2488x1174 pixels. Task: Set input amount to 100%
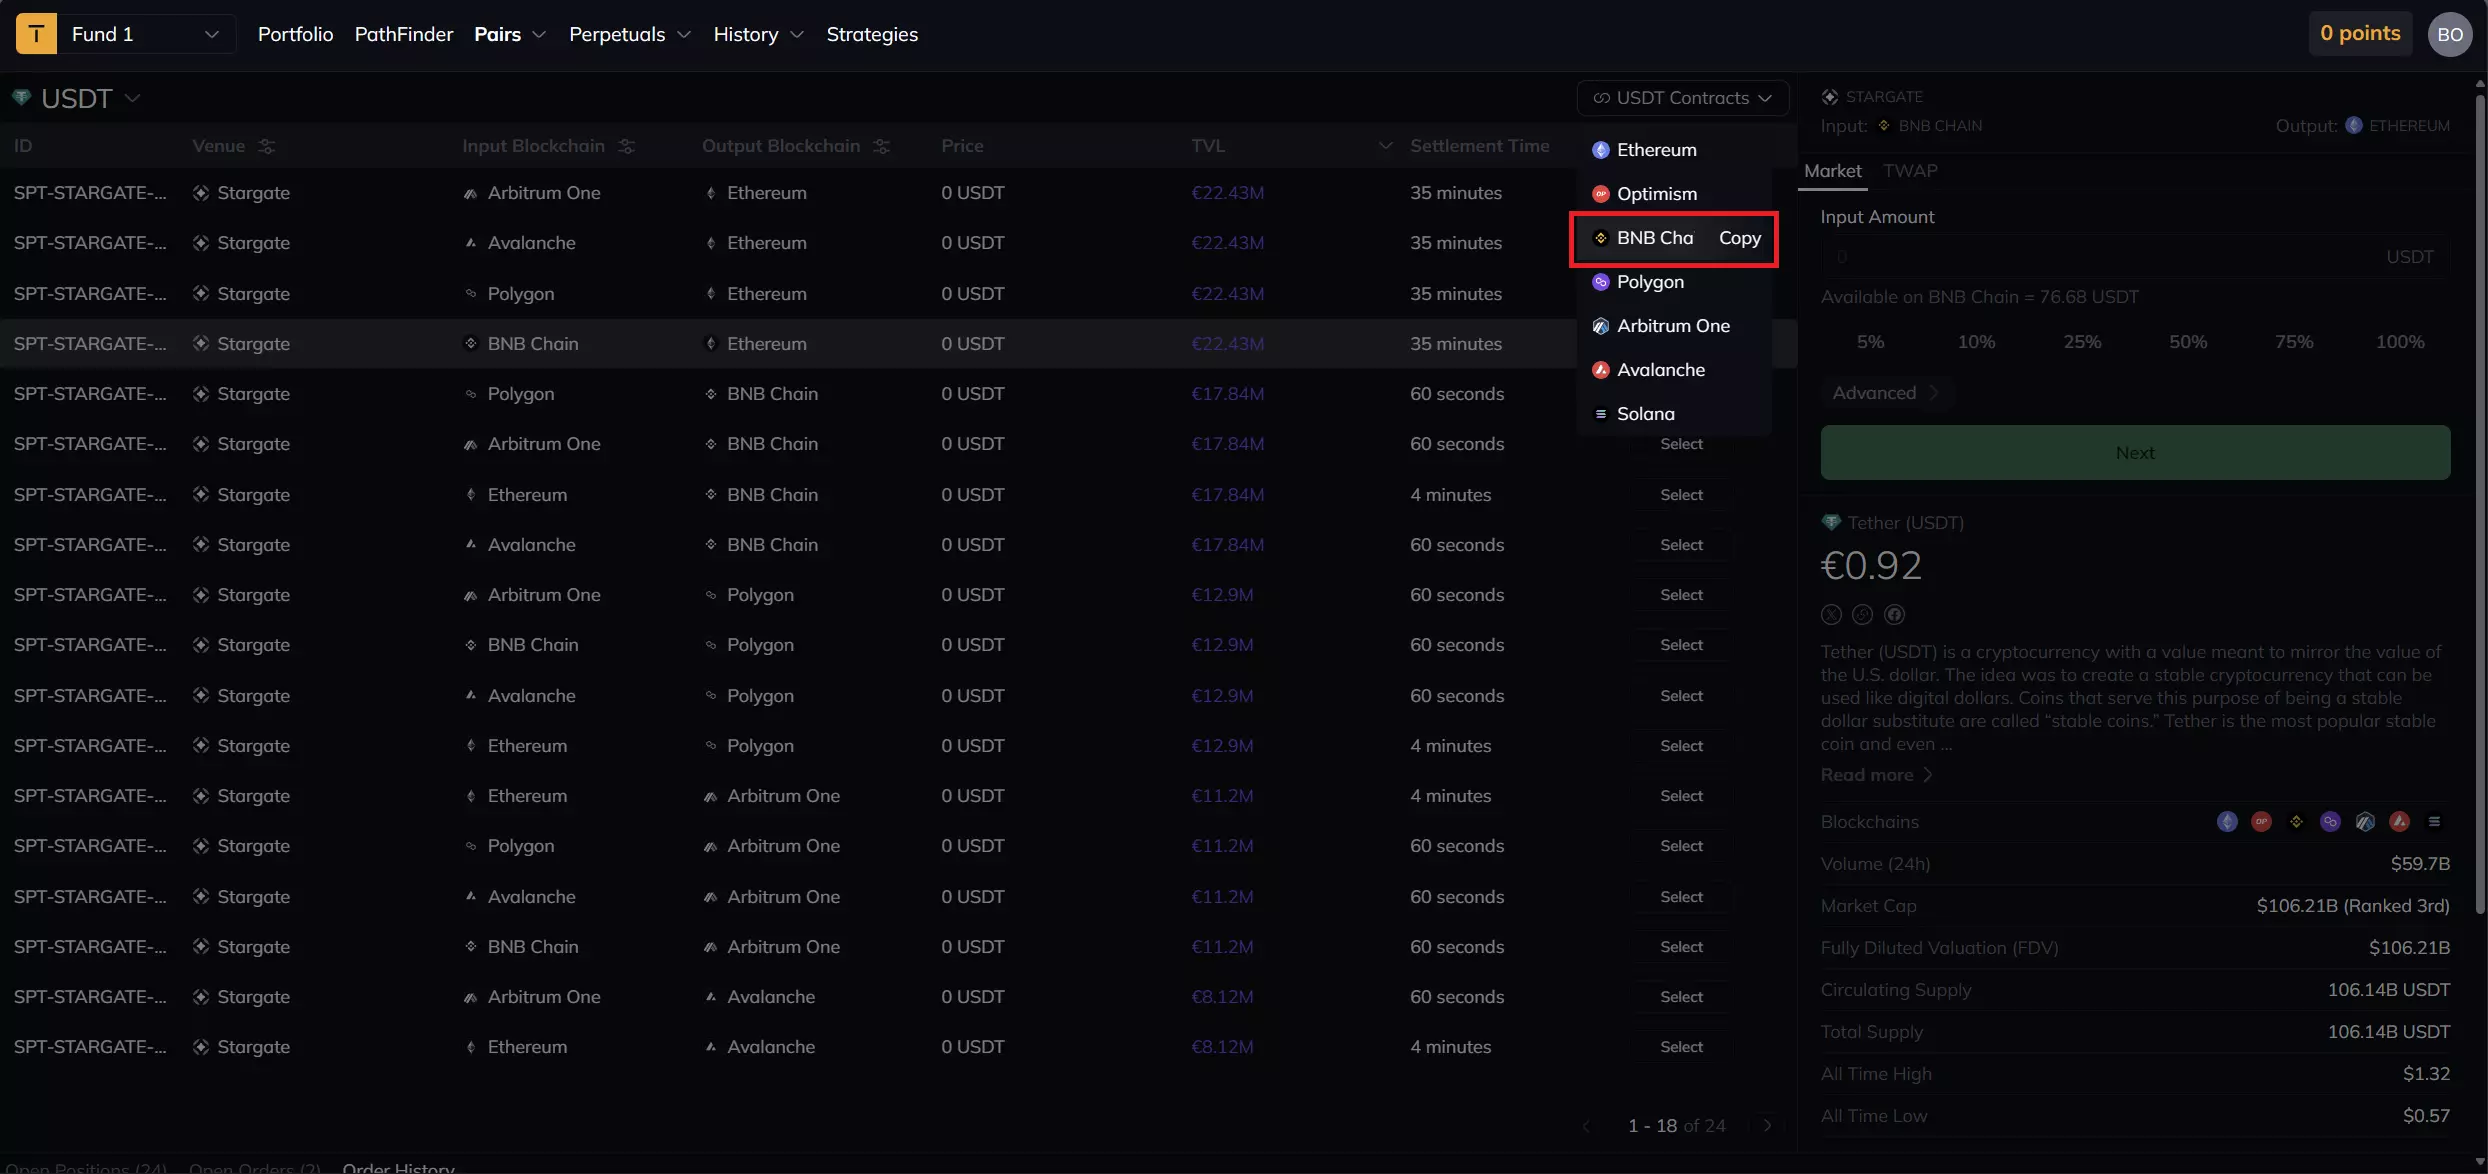(2400, 342)
